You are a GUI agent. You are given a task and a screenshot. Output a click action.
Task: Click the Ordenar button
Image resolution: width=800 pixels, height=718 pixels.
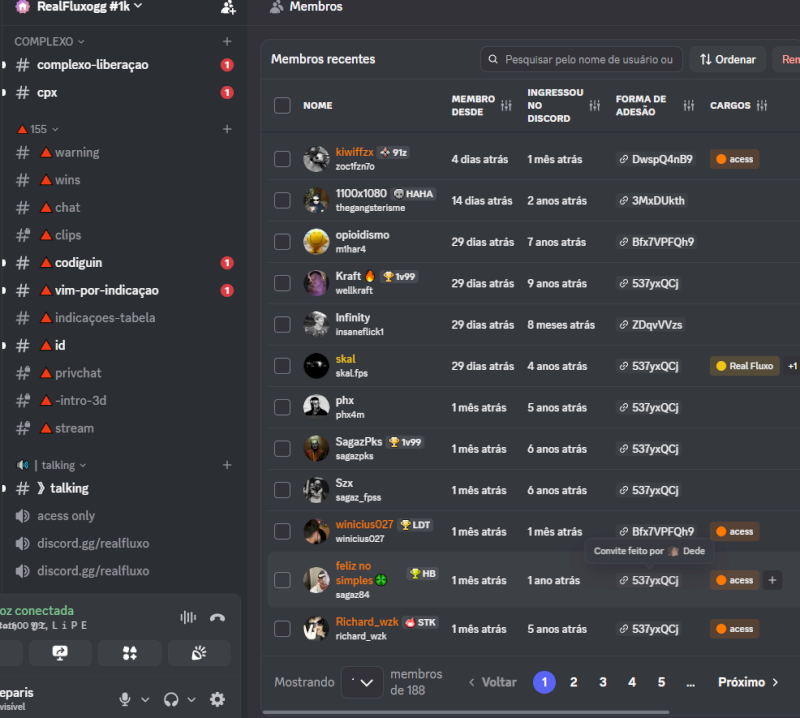727,60
